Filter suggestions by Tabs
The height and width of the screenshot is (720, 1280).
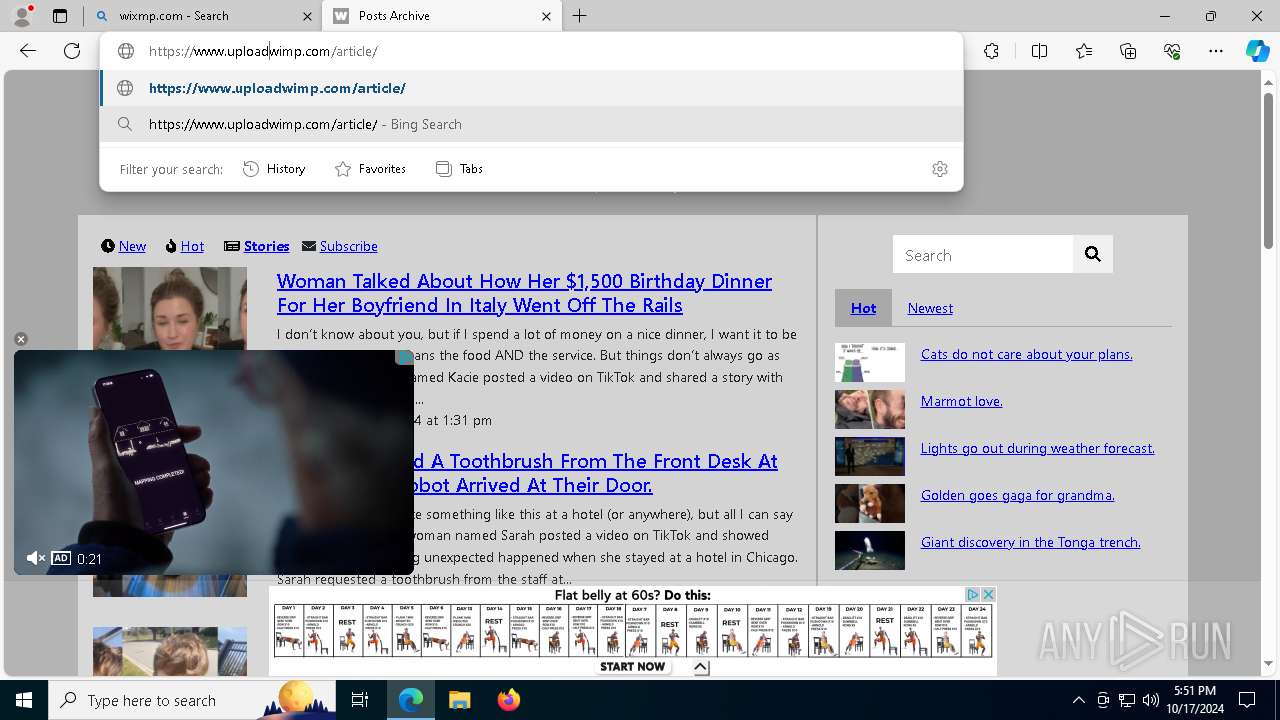[x=459, y=169]
